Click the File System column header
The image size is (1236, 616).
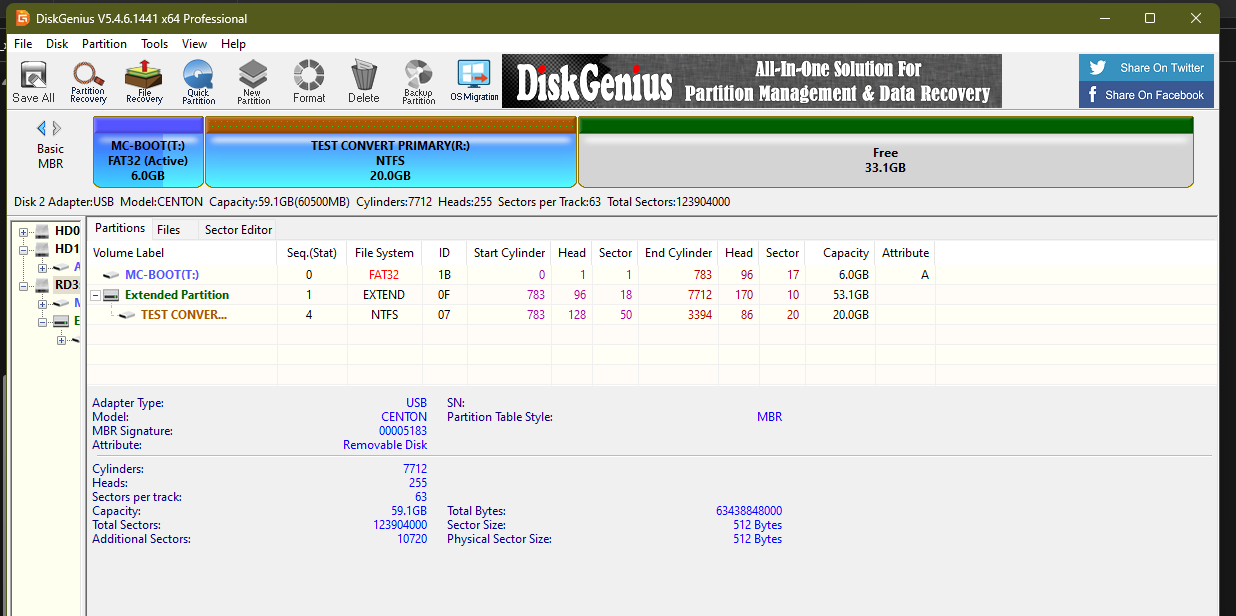[384, 253]
